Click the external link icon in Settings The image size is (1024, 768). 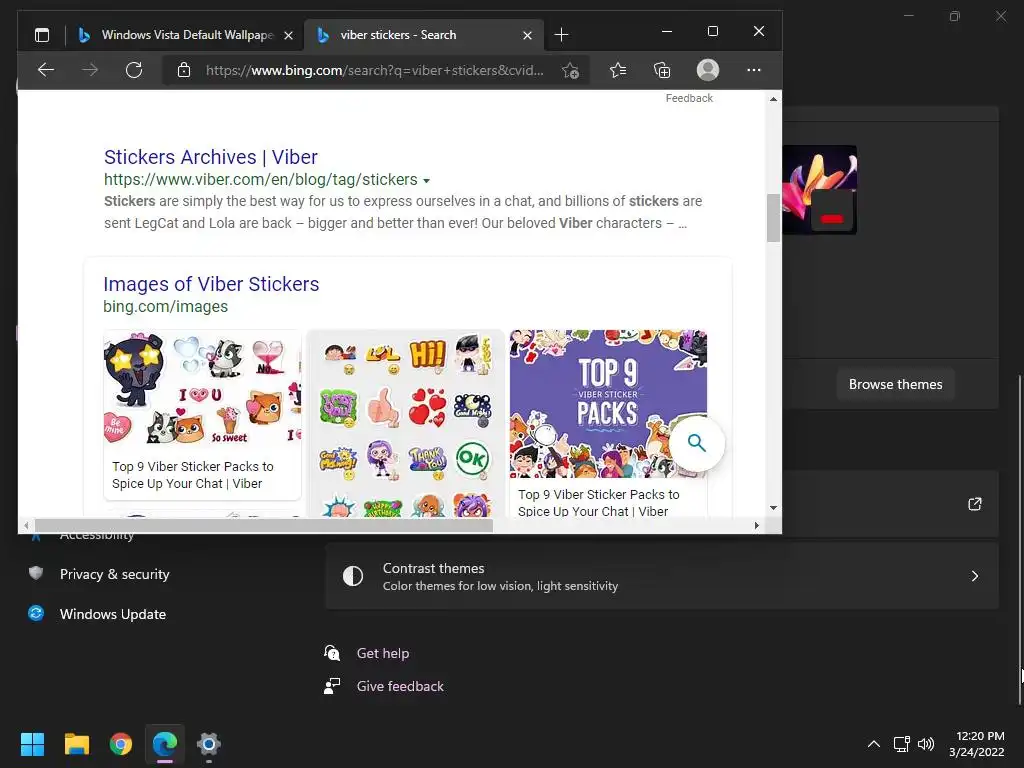[974, 504]
